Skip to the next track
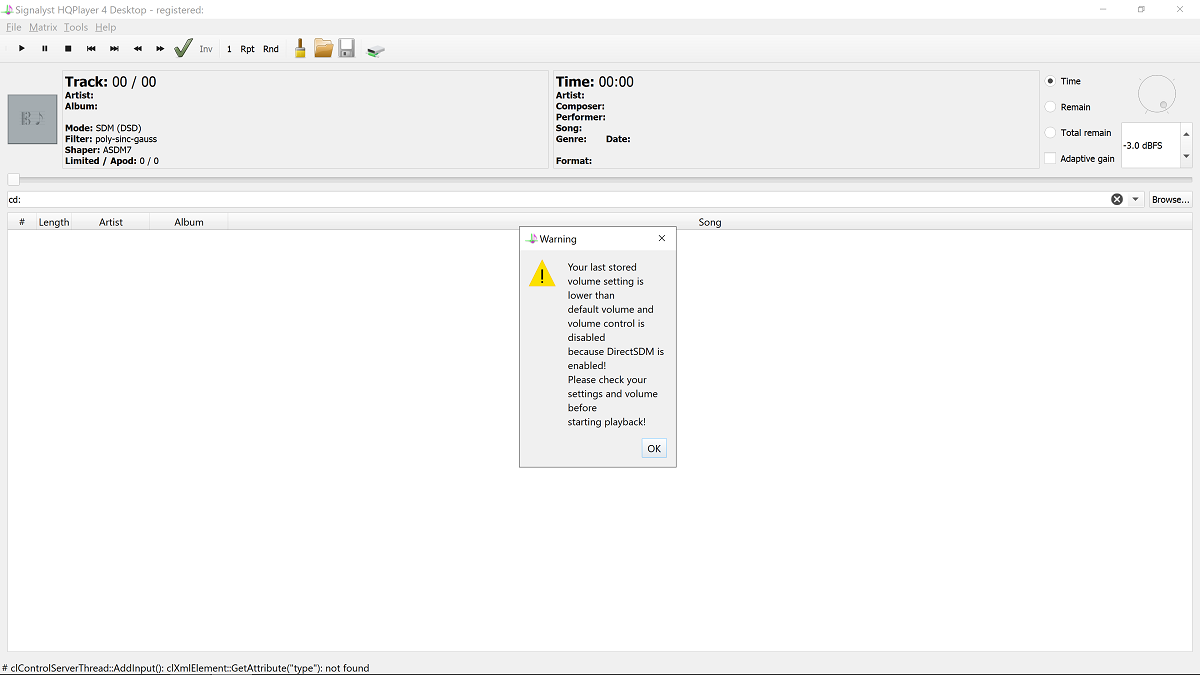Screen dimensions: 1200x675 coord(114,48)
